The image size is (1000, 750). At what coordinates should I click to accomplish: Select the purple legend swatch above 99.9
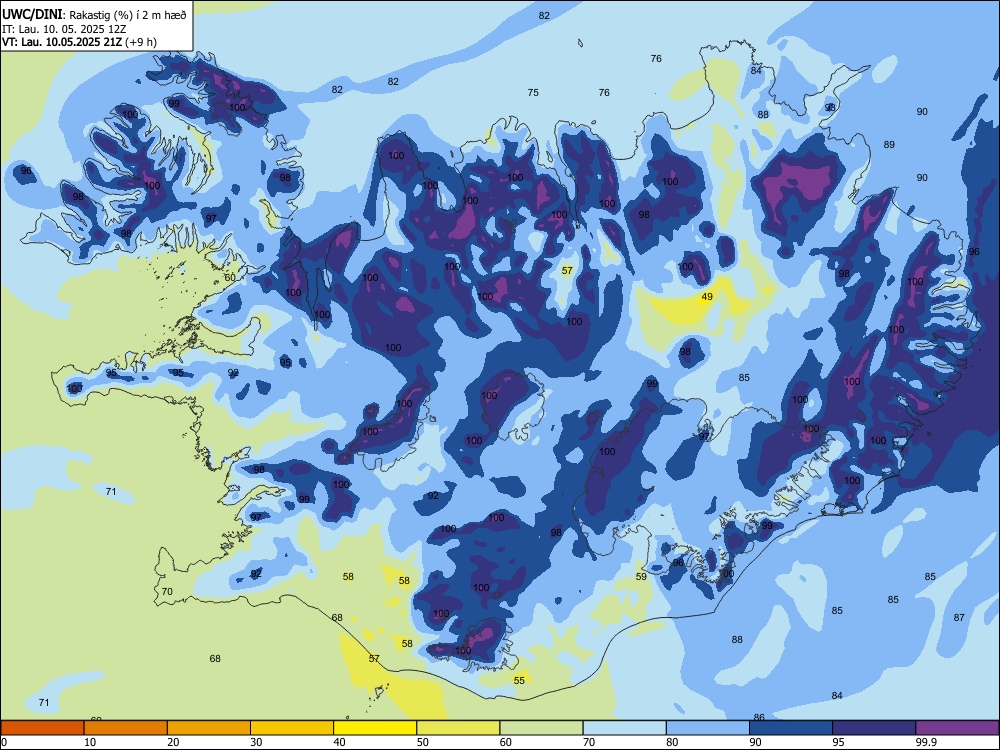point(957,728)
